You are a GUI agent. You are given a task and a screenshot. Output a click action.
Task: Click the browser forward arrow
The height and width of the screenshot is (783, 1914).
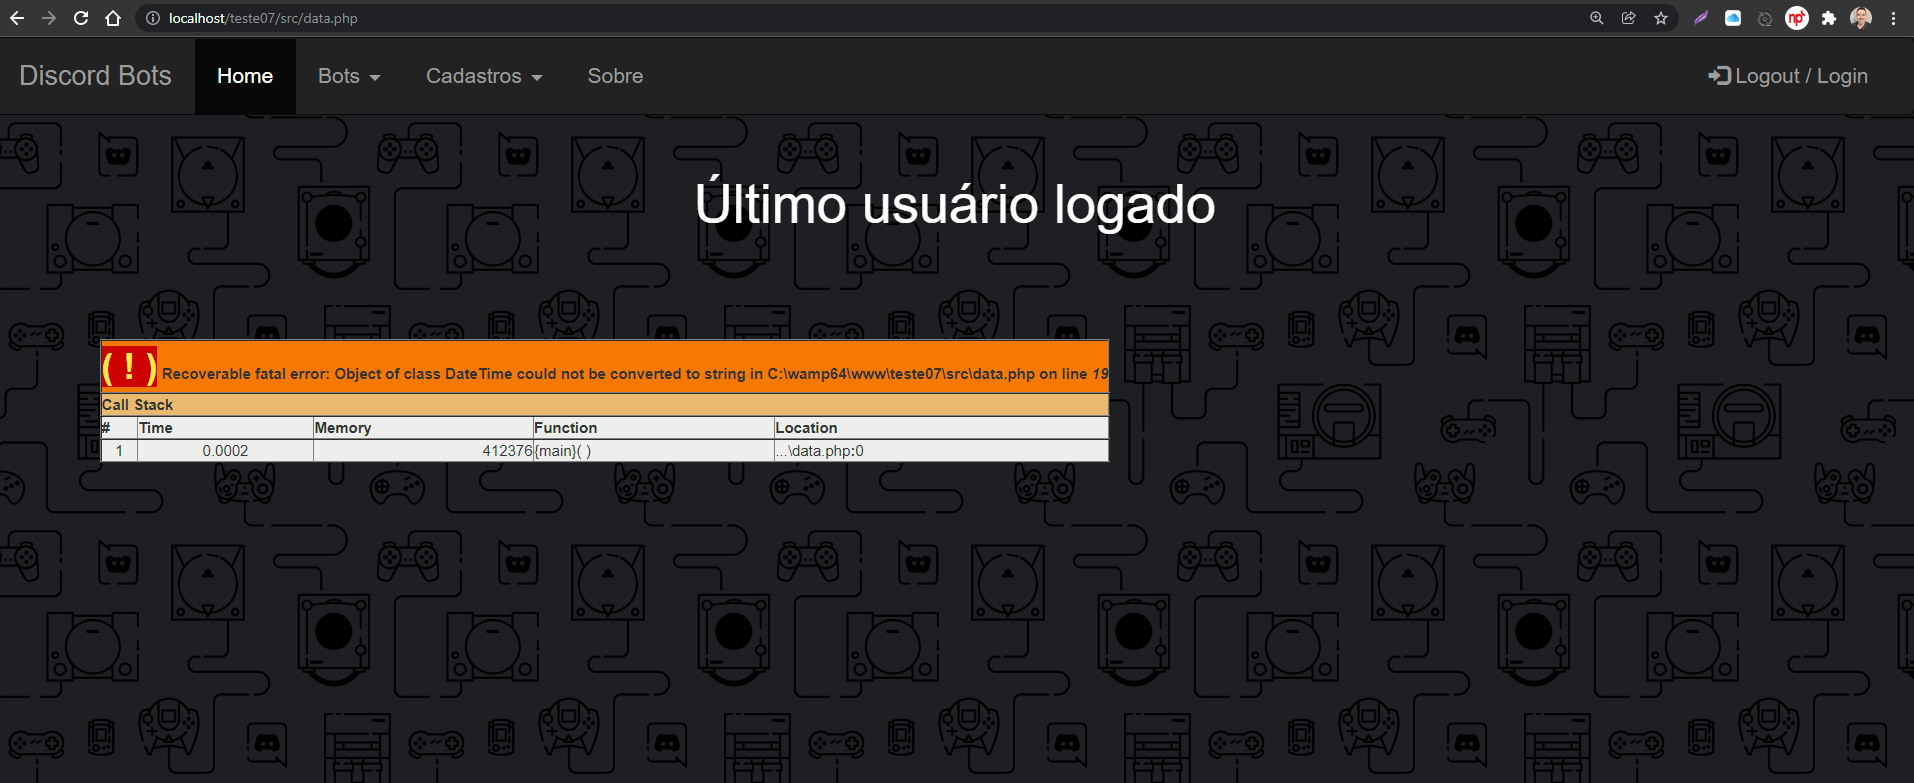point(49,18)
